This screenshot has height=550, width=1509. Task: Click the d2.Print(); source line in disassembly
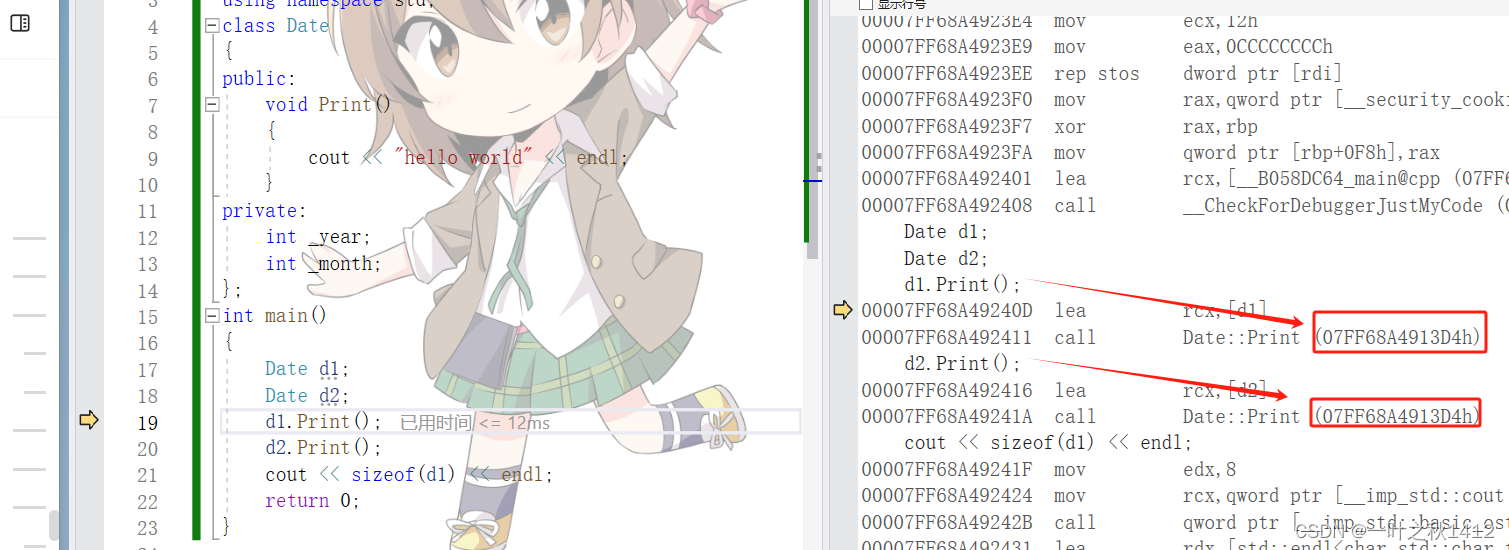[963, 363]
